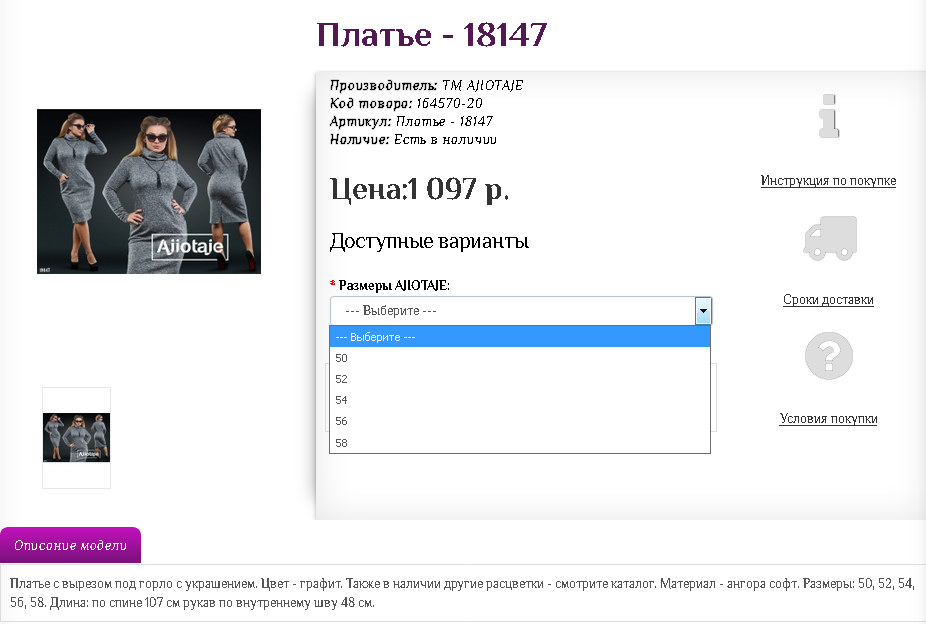Pick size 58 from the dropdown
Viewport: 926px width, 624px height.
519,442
